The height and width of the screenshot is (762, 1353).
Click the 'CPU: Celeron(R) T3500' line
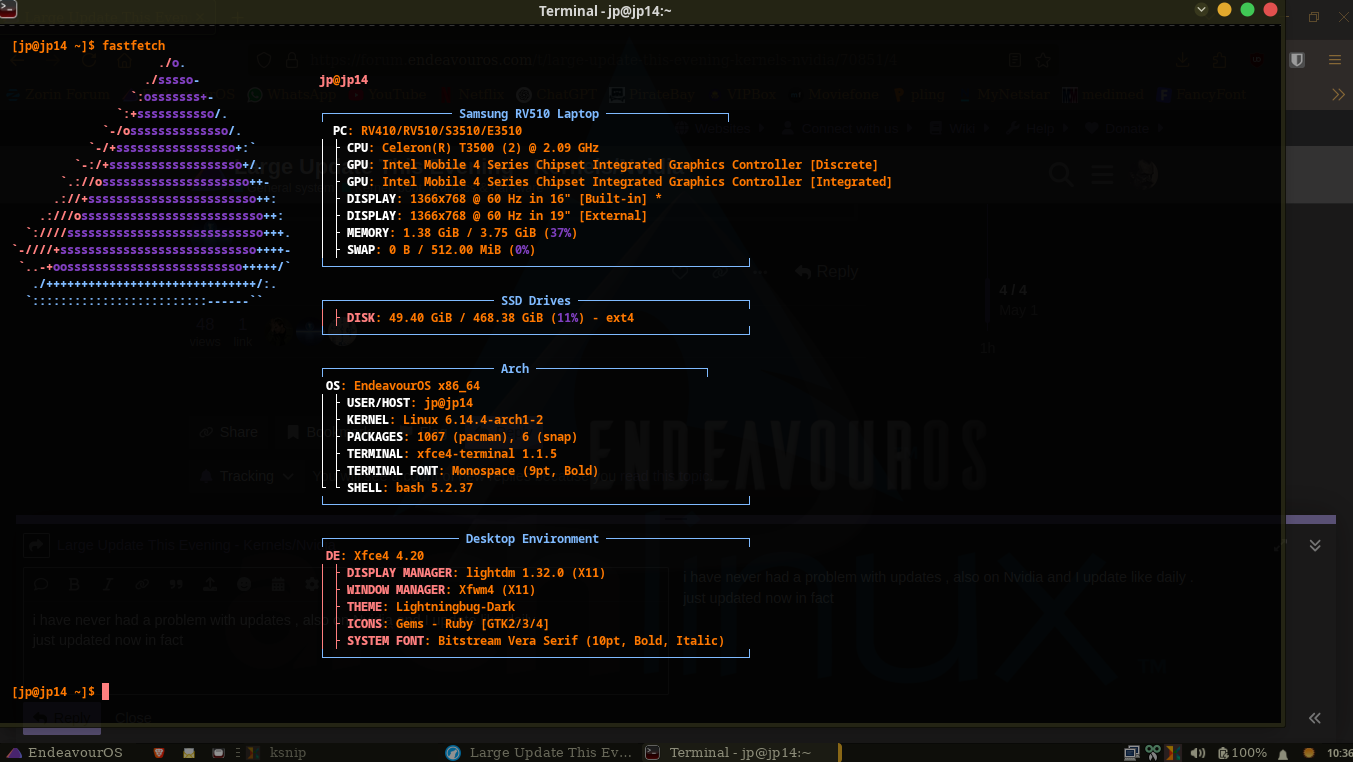tap(473, 148)
